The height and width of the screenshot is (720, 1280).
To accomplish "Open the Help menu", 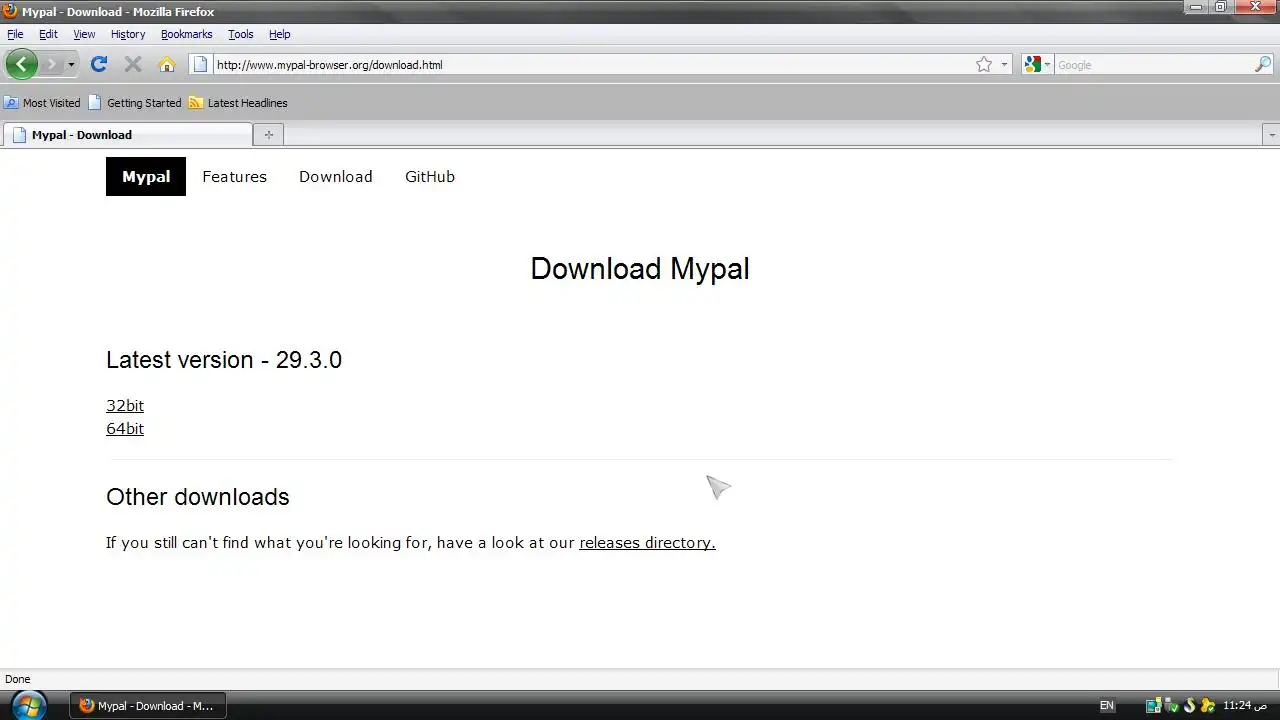I will [x=279, y=34].
